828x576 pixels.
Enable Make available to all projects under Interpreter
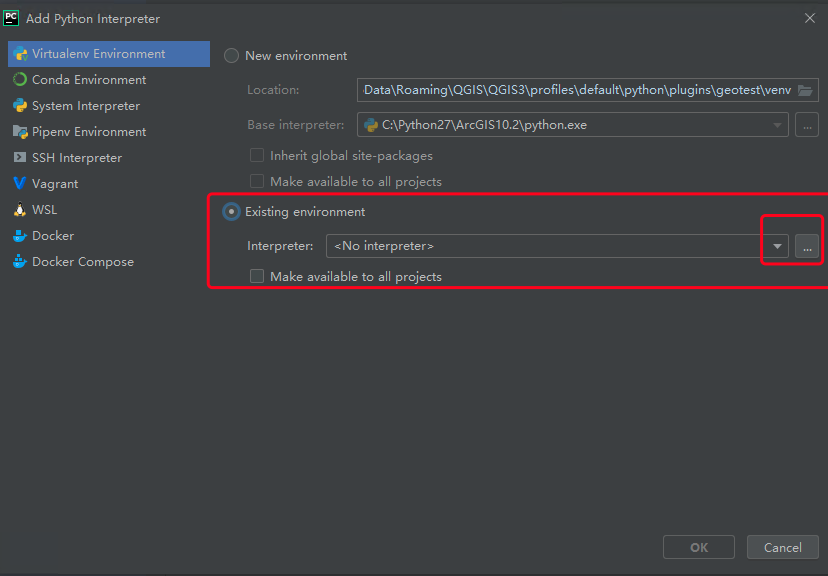tap(257, 276)
